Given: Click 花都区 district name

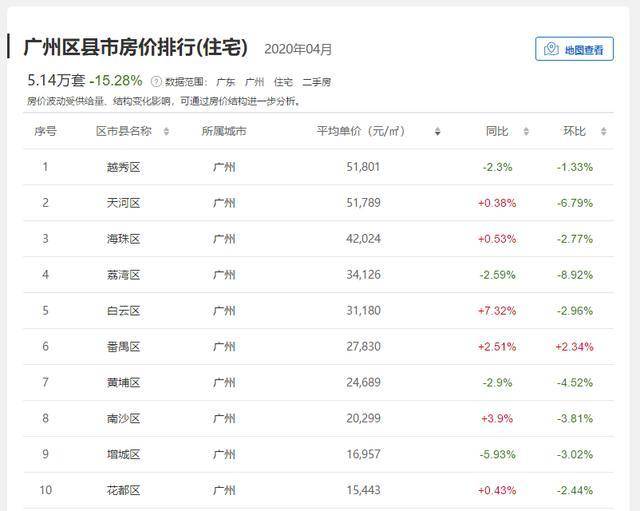Looking at the screenshot, I should click(x=124, y=491).
